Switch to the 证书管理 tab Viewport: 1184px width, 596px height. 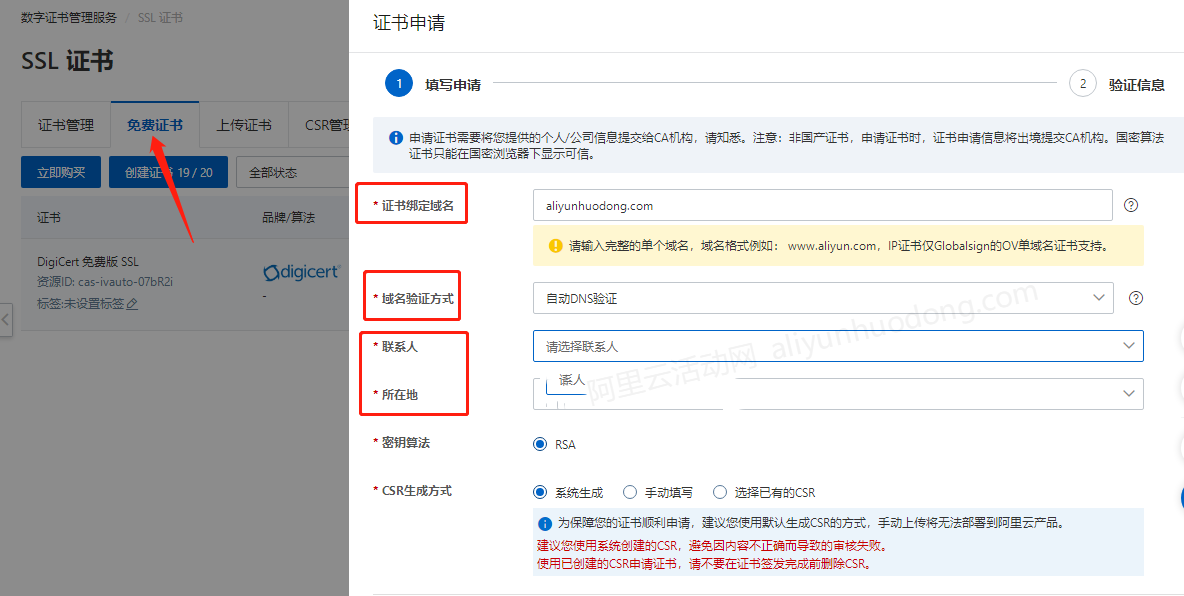66,125
